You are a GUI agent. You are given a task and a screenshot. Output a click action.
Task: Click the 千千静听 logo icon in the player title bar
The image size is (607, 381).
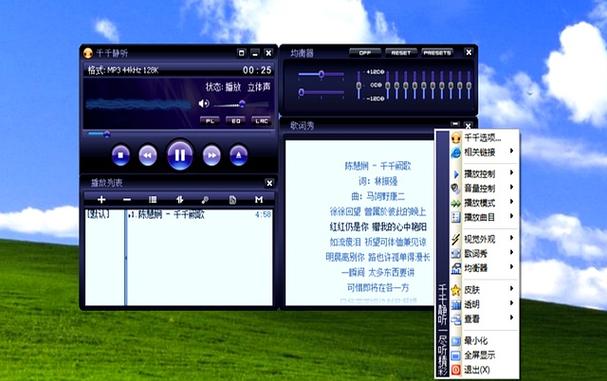[x=88, y=53]
